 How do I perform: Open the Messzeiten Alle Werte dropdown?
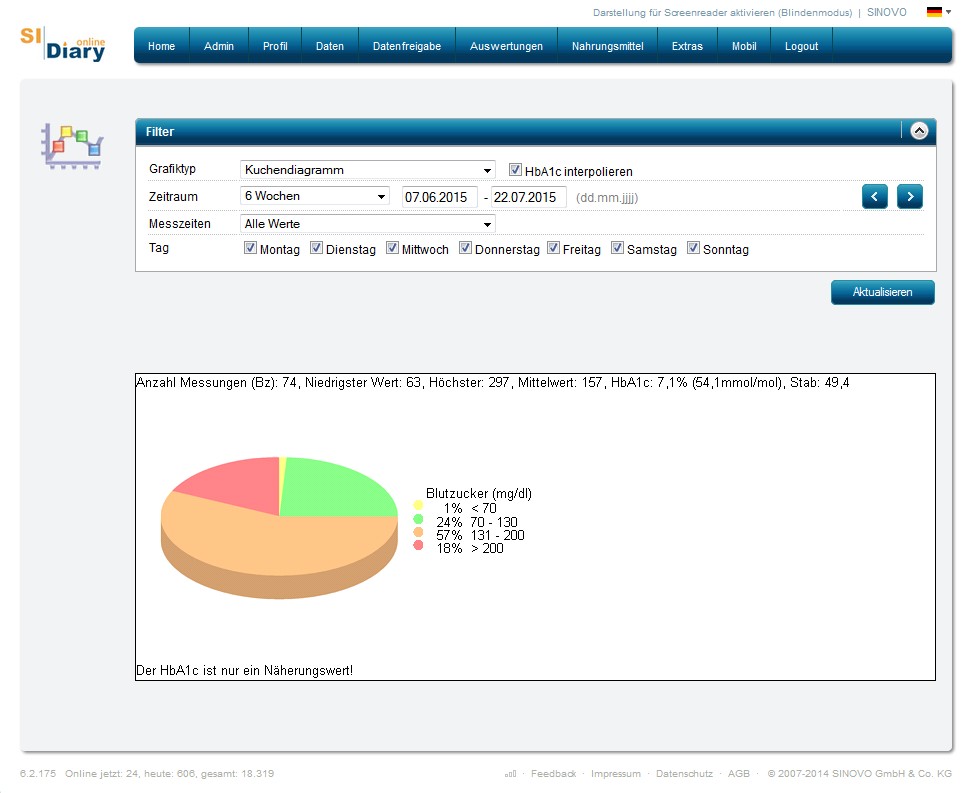367,224
